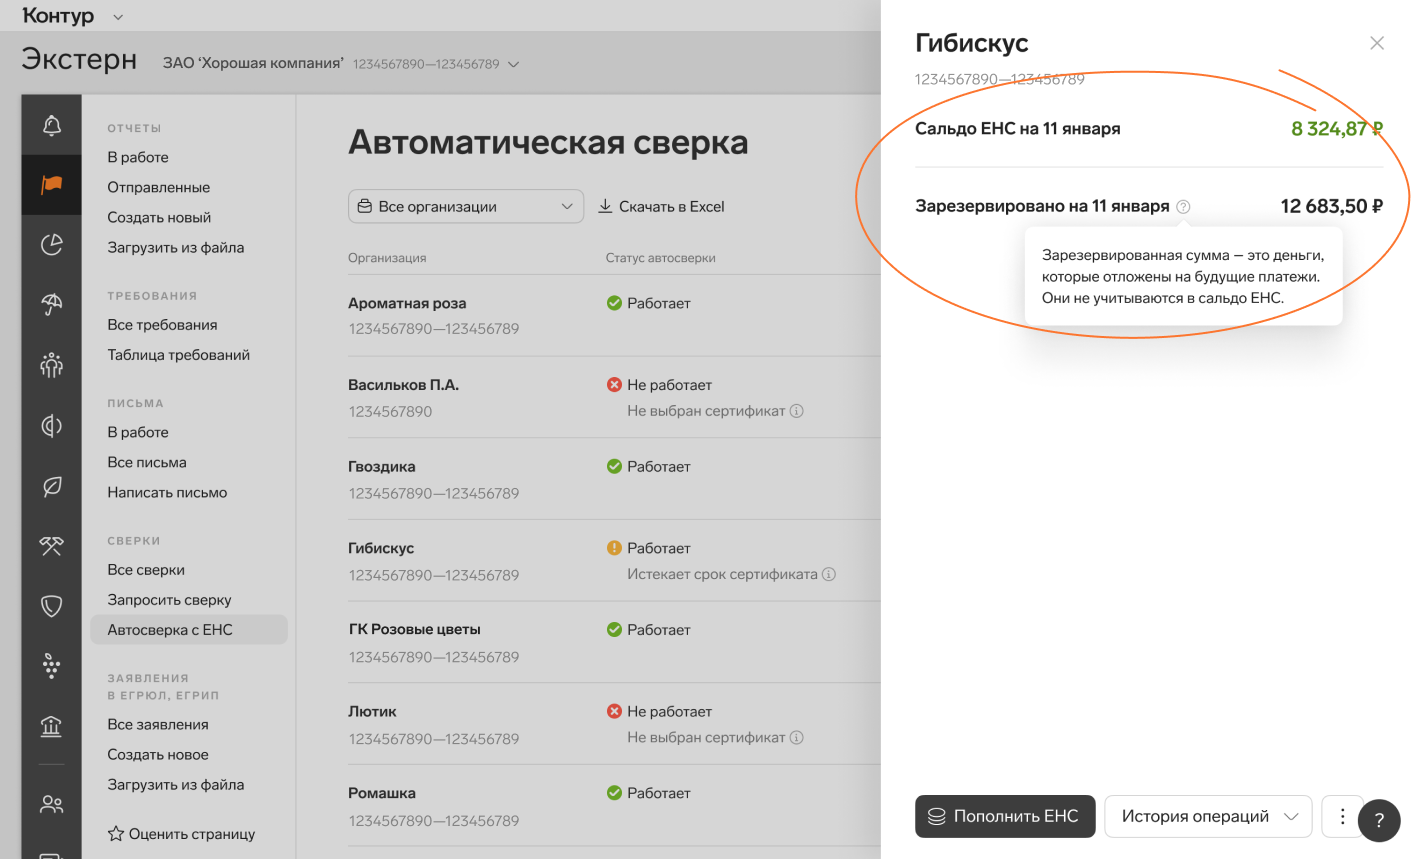1418x859 pixels.
Task: Select Автосверка с ЕНС menu item
Action: click(189, 630)
